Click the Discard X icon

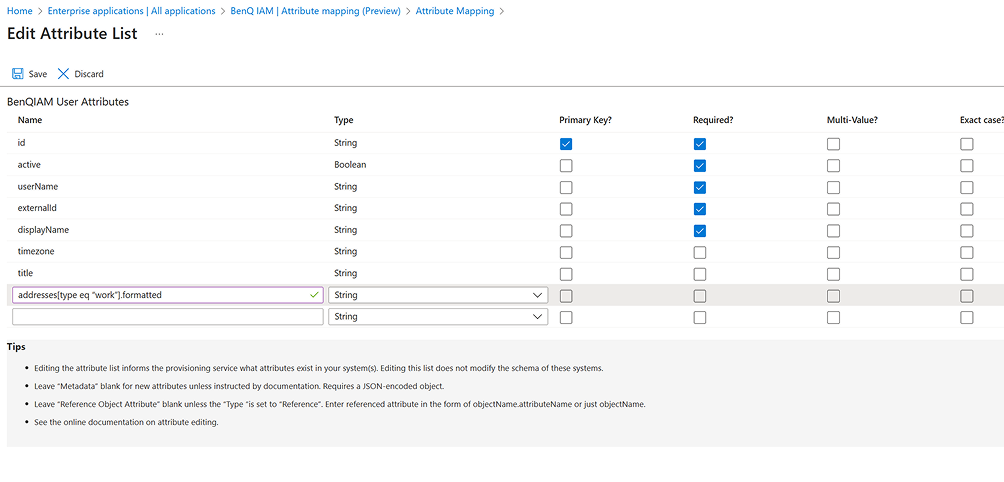click(x=64, y=74)
